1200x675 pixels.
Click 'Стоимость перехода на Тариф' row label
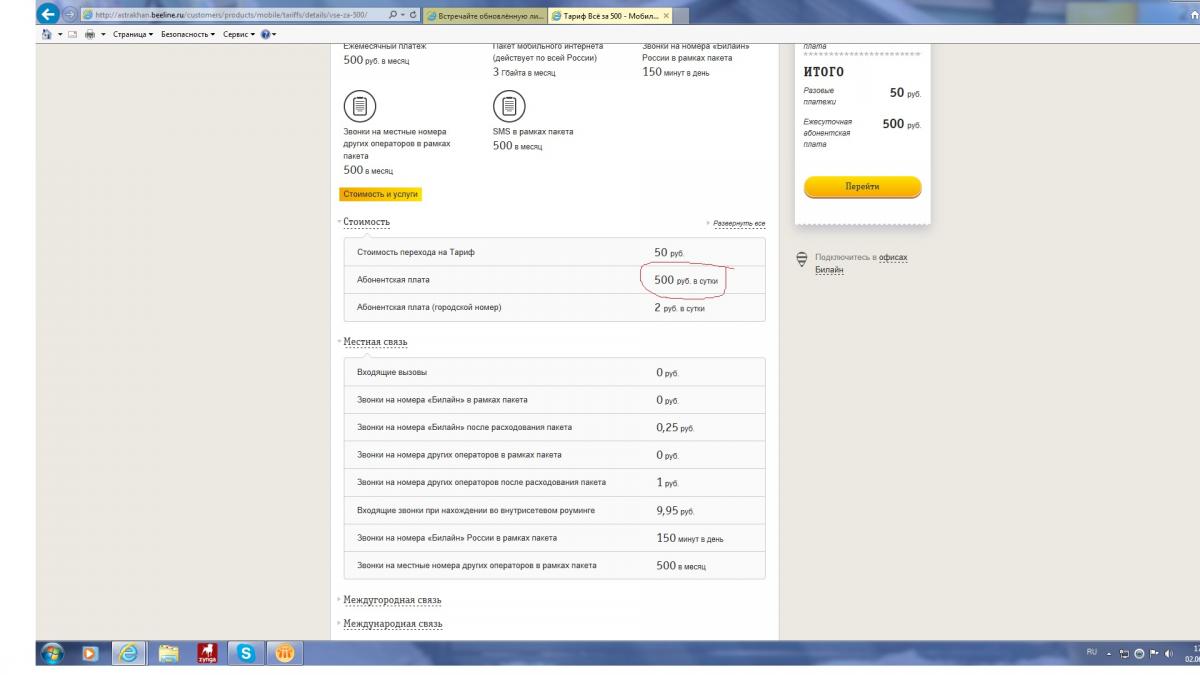click(x=416, y=252)
